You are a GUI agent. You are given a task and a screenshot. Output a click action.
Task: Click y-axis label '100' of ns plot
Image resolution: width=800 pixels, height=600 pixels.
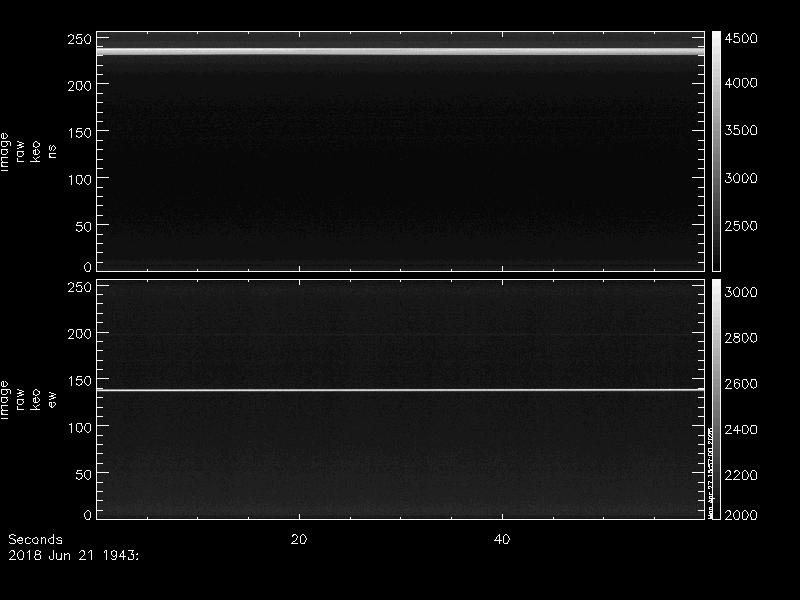pos(80,180)
